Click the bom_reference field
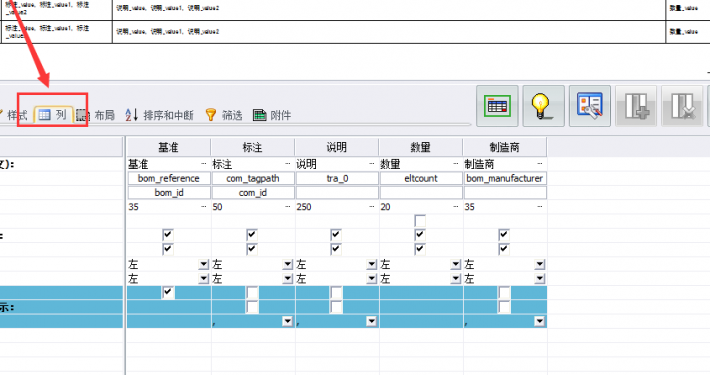This screenshot has width=710, height=375. coord(169,178)
